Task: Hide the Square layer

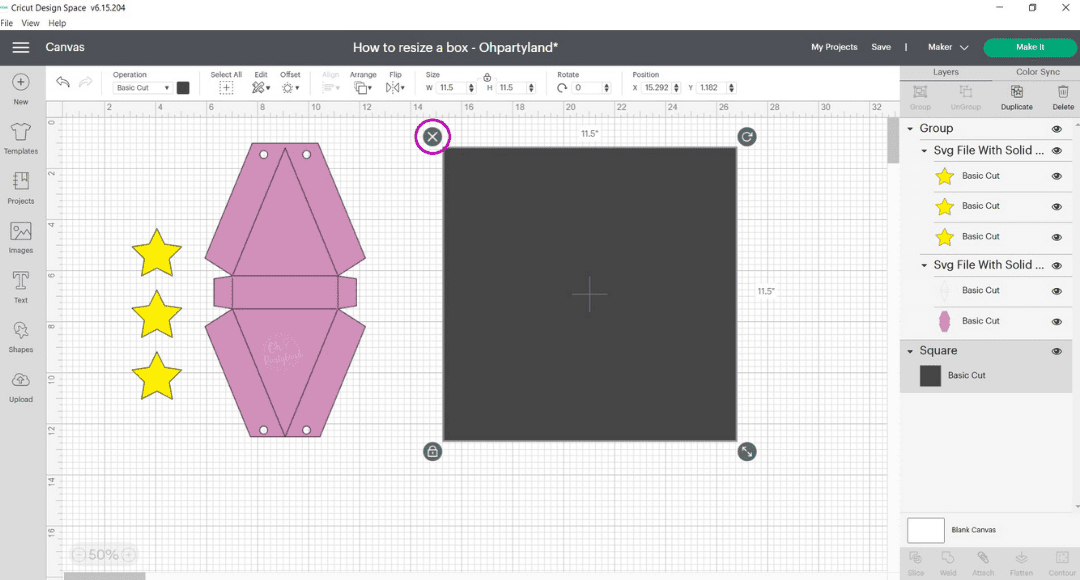Action: click(1057, 351)
